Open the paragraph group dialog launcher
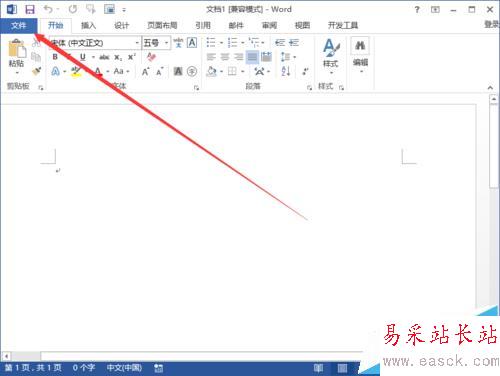The height and width of the screenshot is (376, 500). click(x=309, y=88)
